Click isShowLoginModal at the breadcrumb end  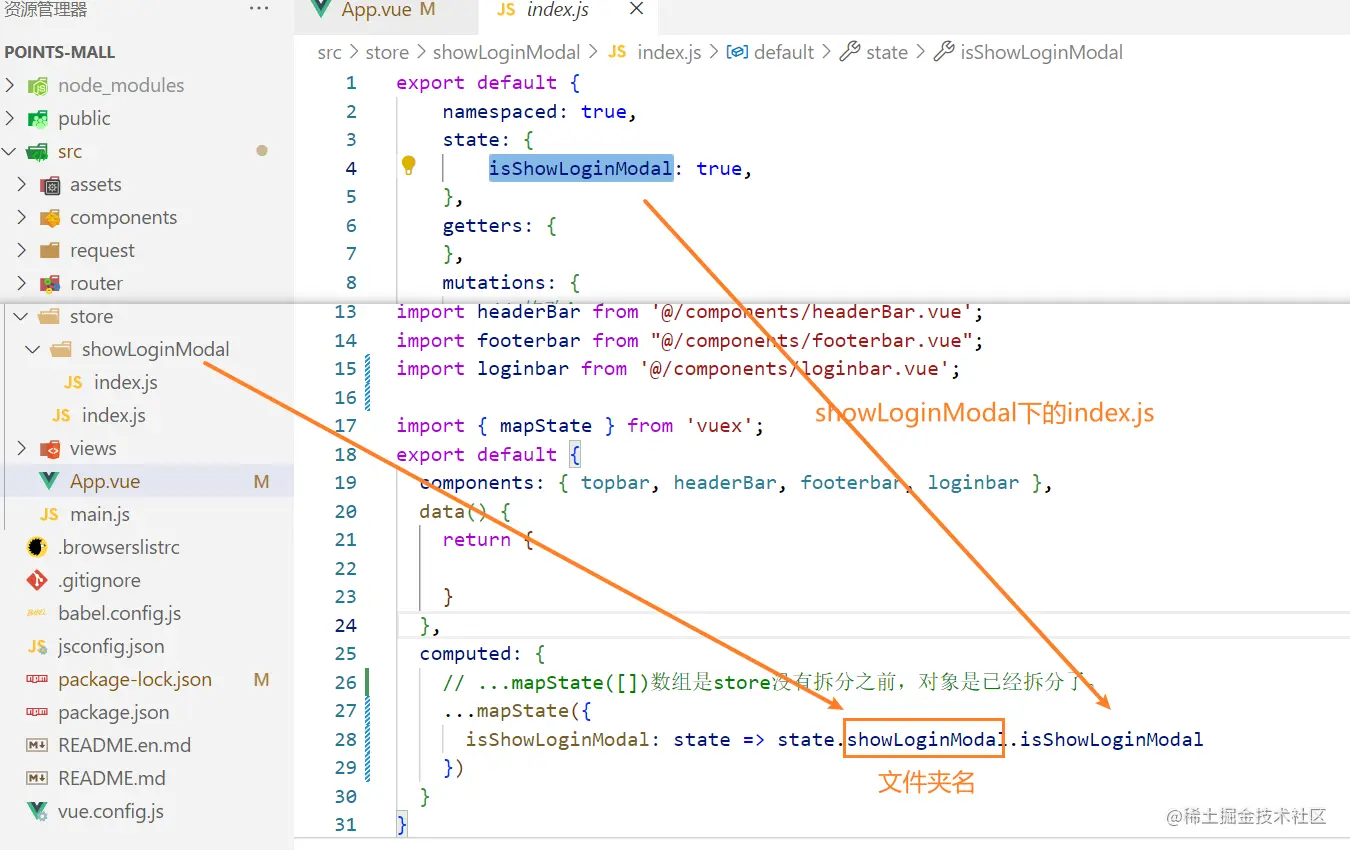coord(1029,53)
